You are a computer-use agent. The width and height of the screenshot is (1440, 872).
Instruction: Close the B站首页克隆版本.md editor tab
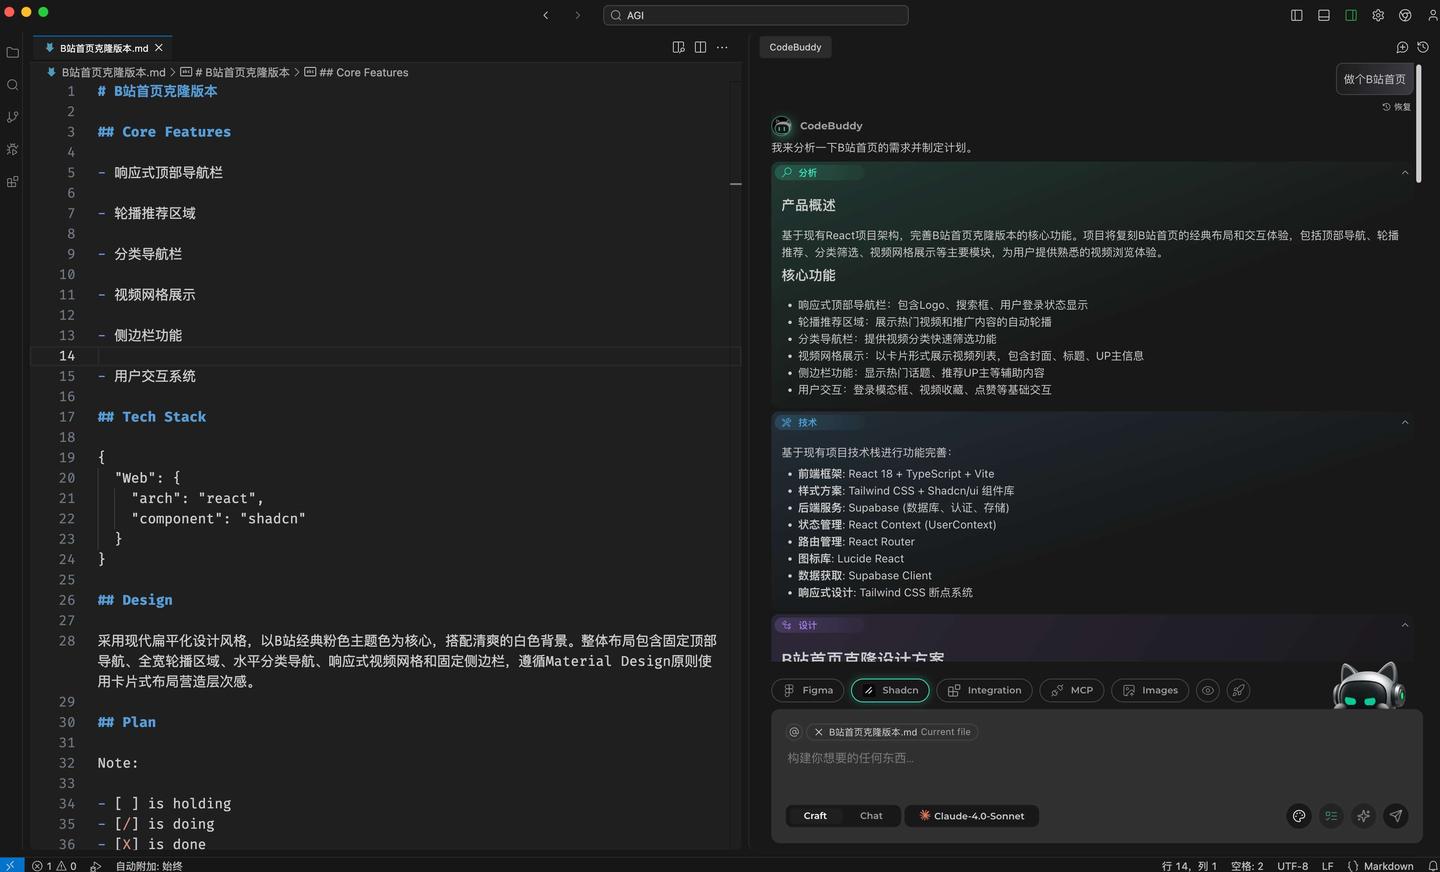click(x=159, y=47)
